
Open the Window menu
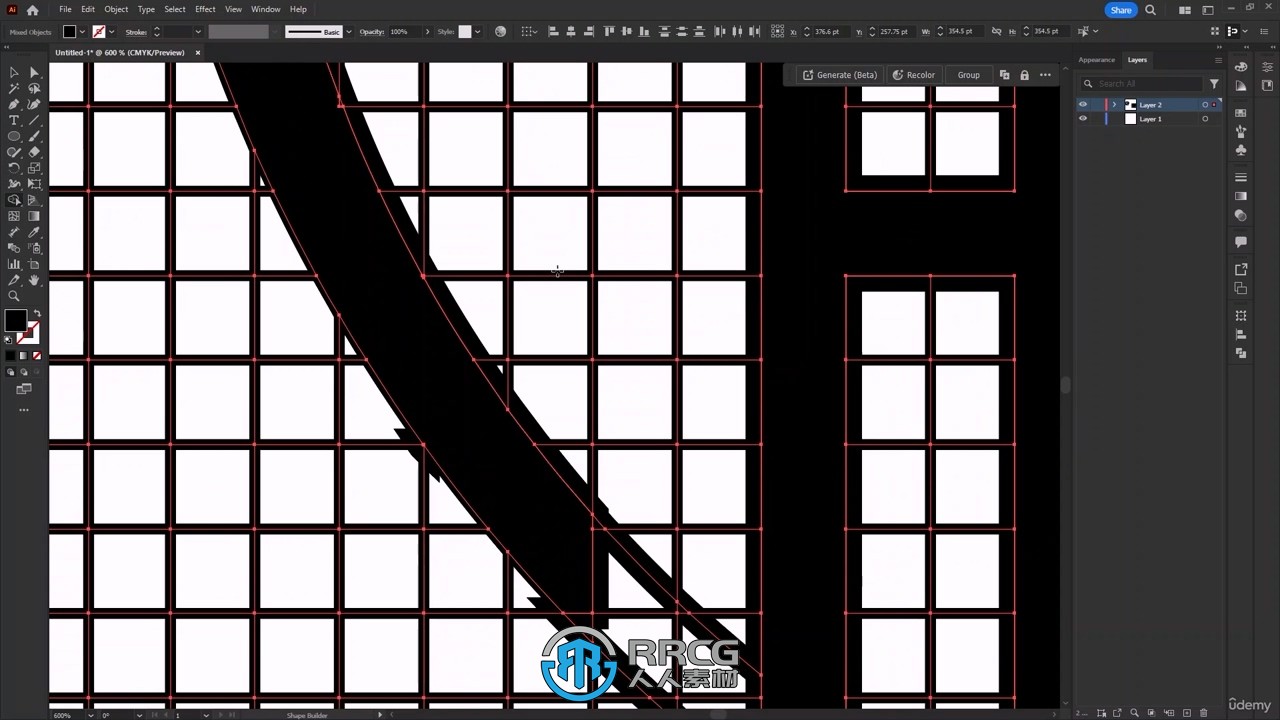pos(265,9)
